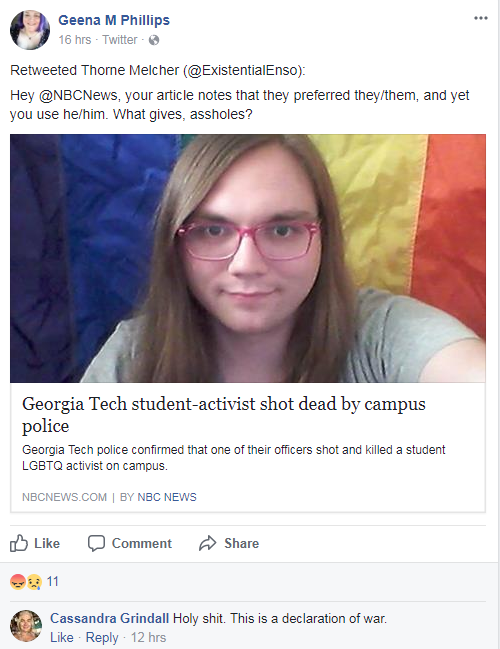
Task: Open Georgia Tech student-activist article headline
Action: click(x=224, y=415)
